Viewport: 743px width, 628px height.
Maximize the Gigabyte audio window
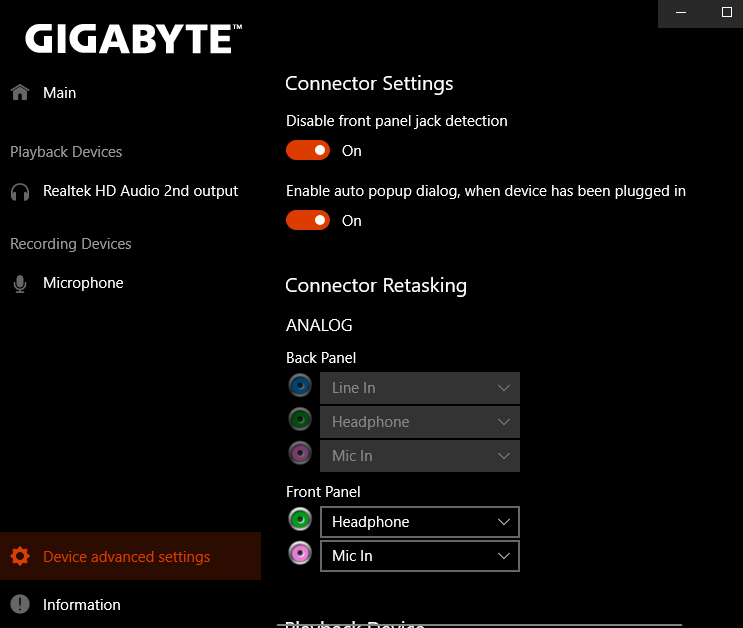click(726, 12)
